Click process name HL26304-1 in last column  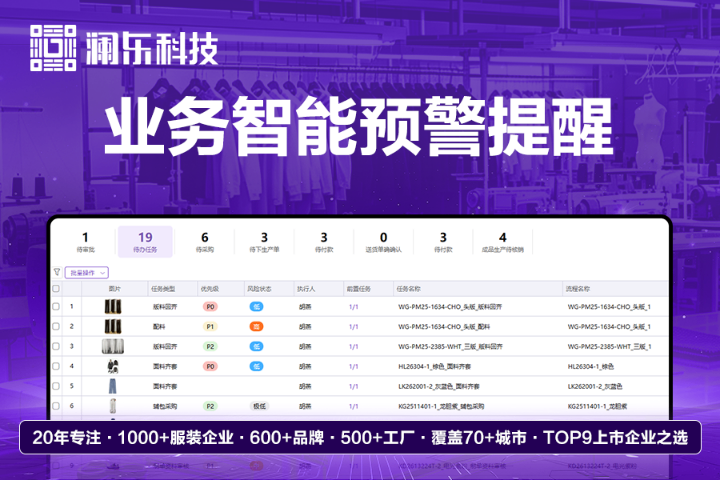[x=591, y=367]
